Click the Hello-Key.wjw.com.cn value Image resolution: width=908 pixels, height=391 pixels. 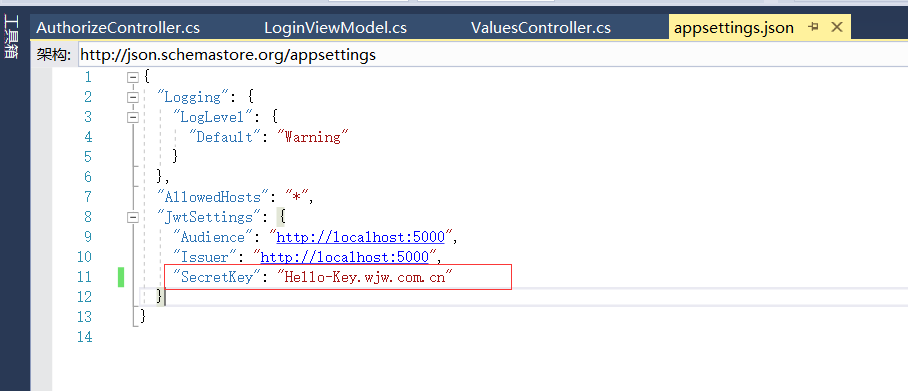364,277
